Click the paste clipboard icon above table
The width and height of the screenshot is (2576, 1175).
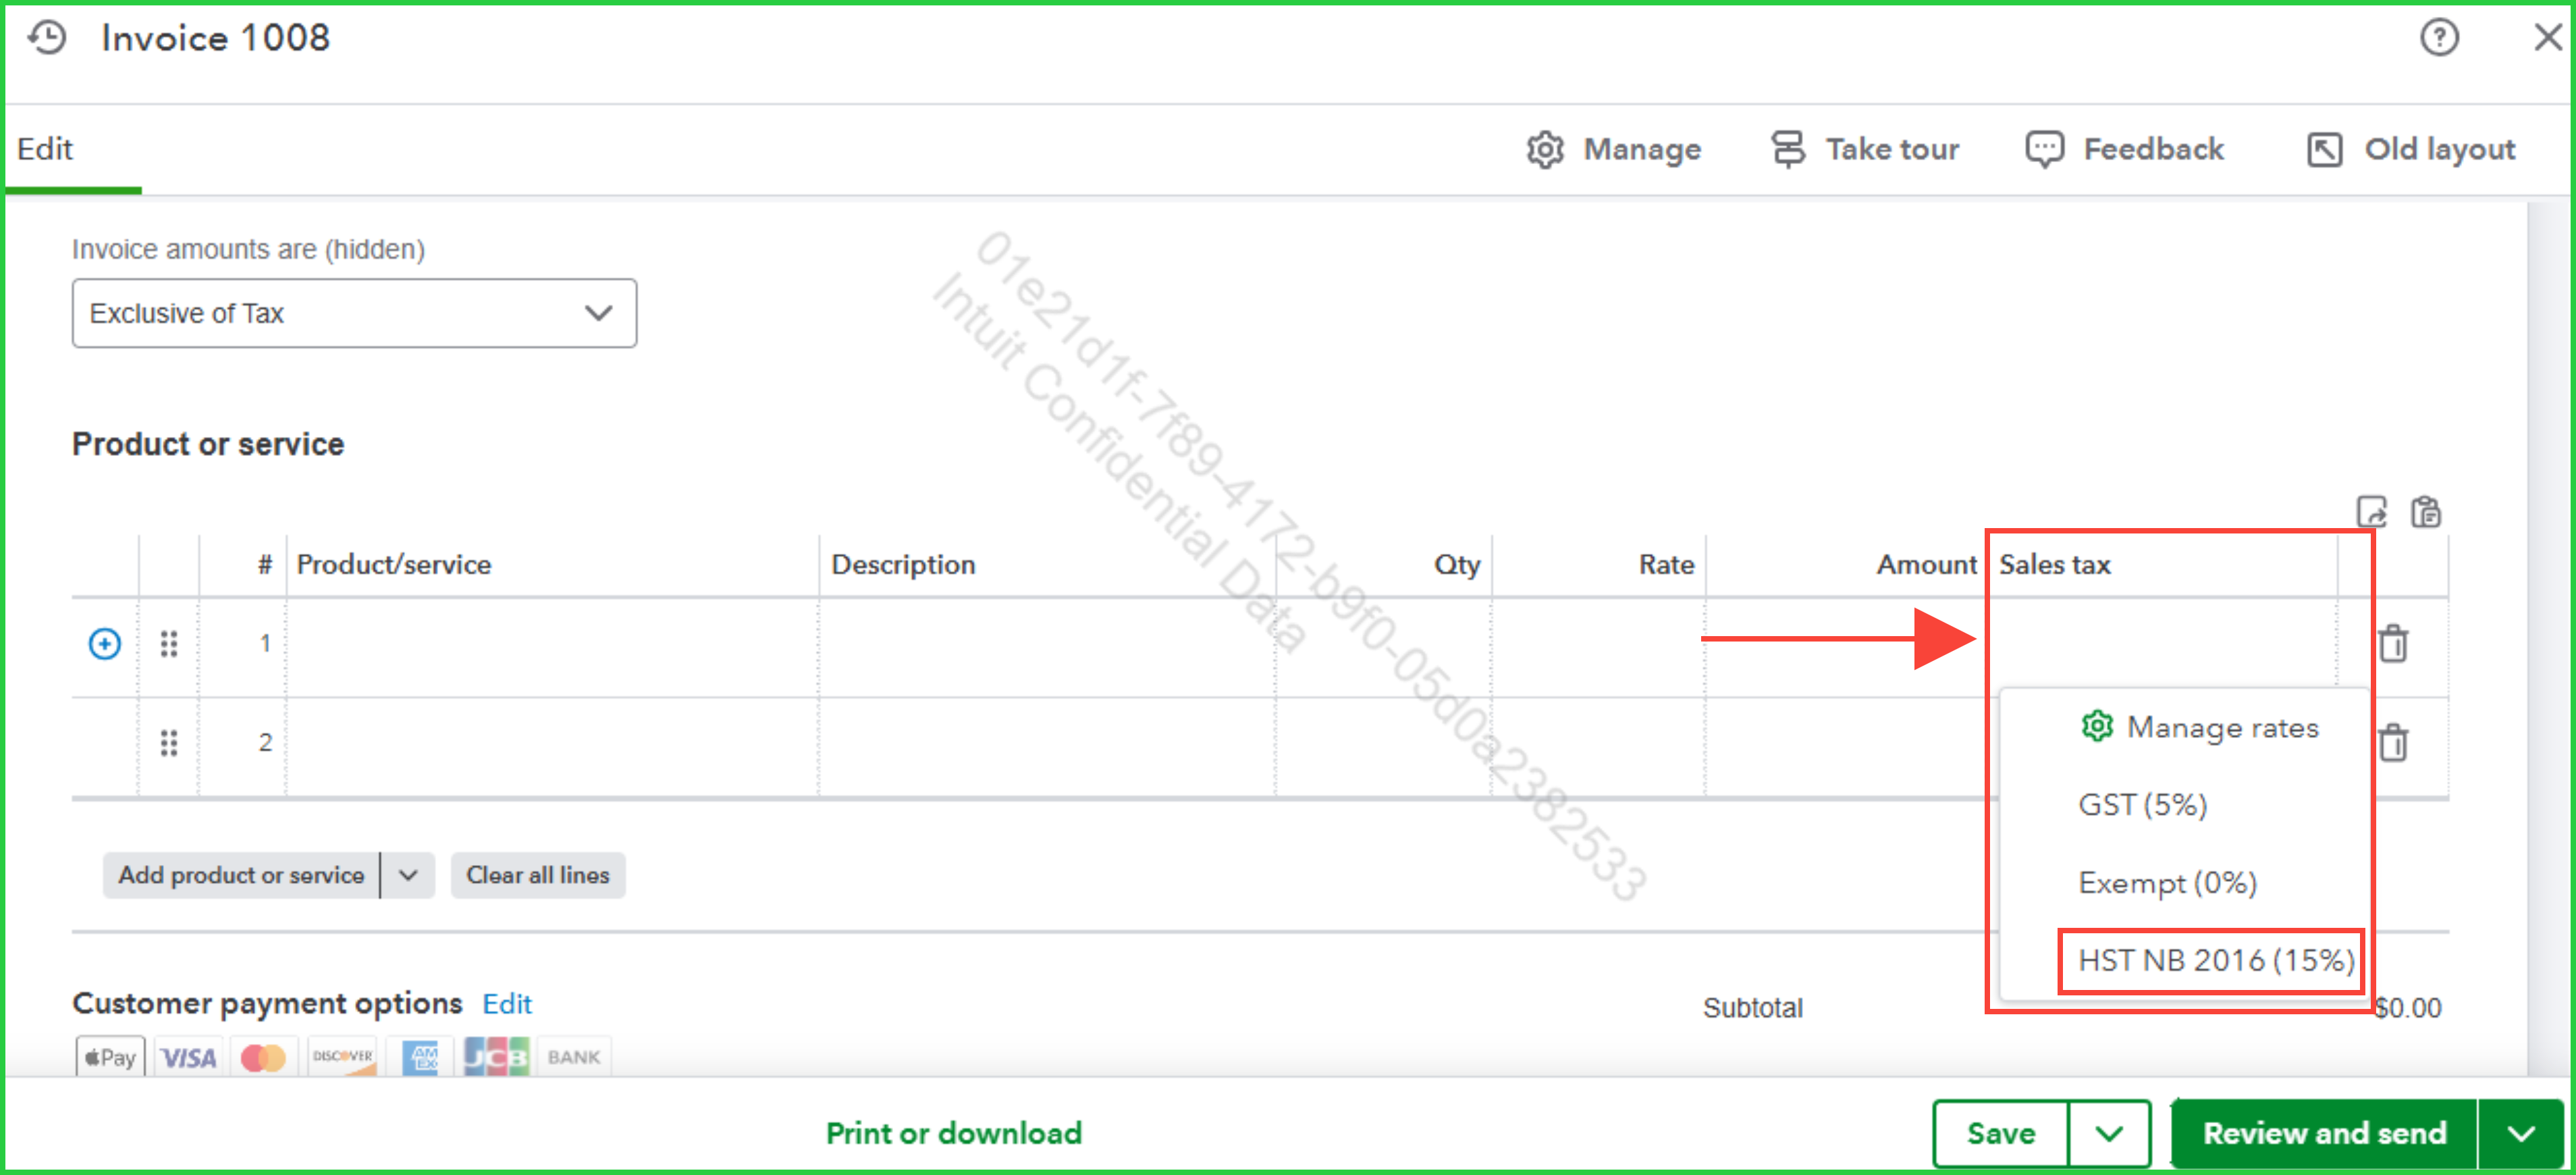[2425, 512]
